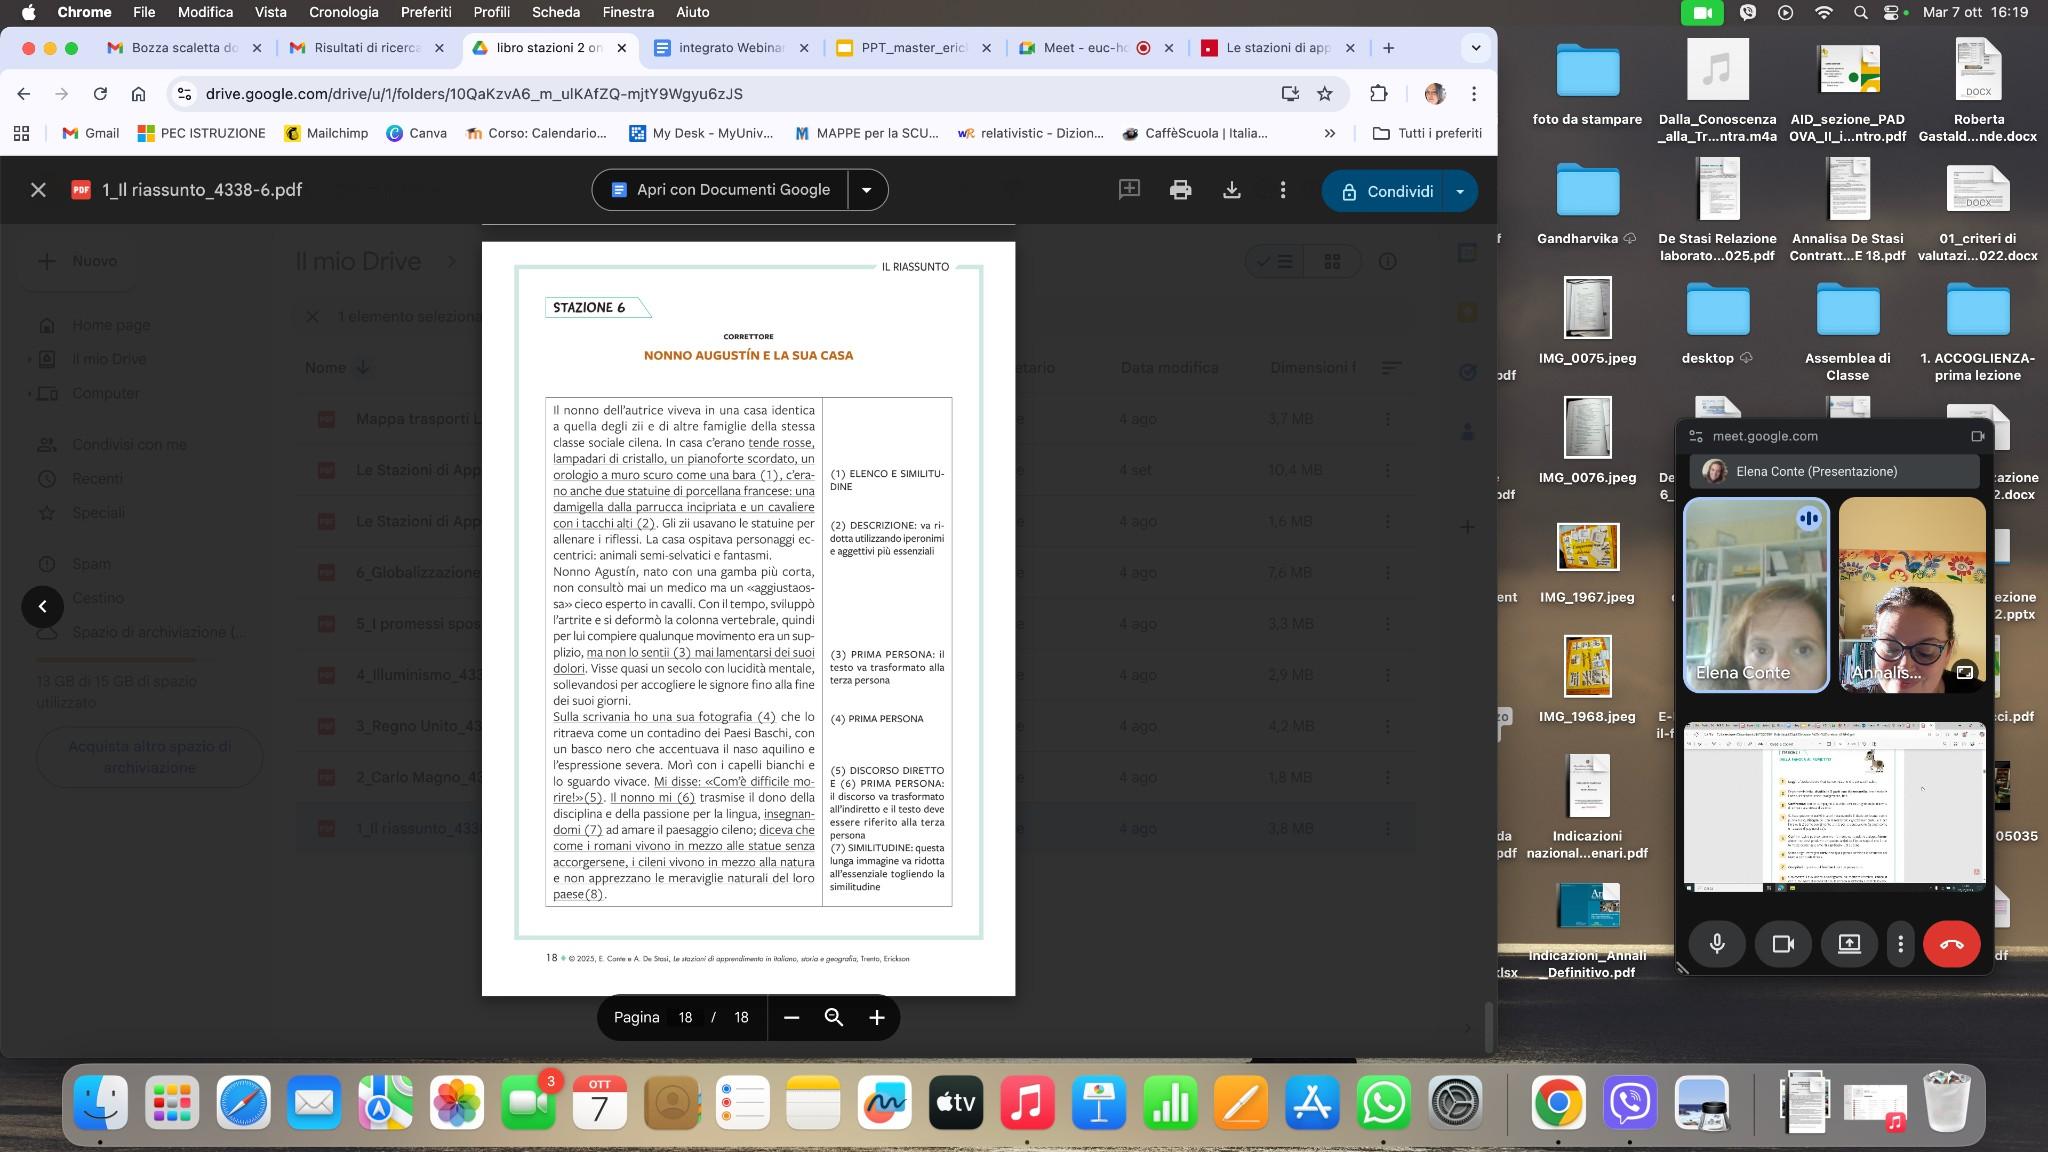Screen dimensions: 2048x1152
Task: Open the Cronologia menu
Action: [x=343, y=12]
